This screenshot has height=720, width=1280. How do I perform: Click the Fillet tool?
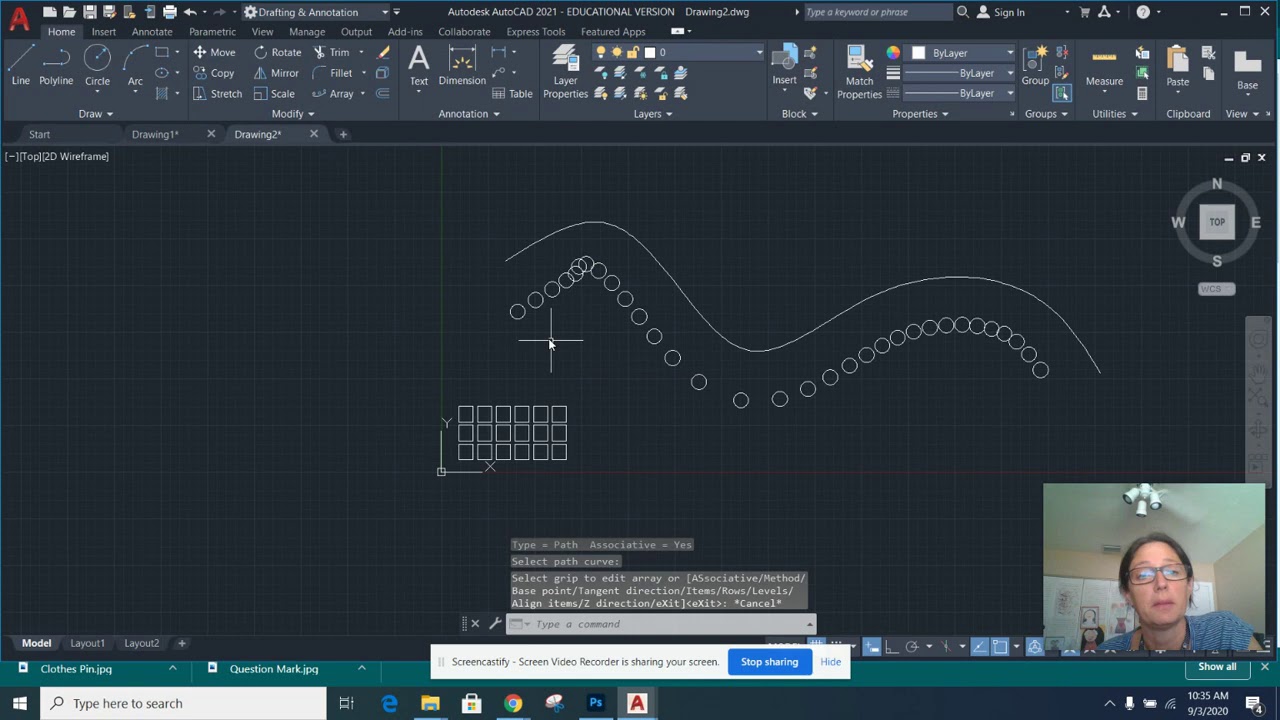[x=332, y=73]
